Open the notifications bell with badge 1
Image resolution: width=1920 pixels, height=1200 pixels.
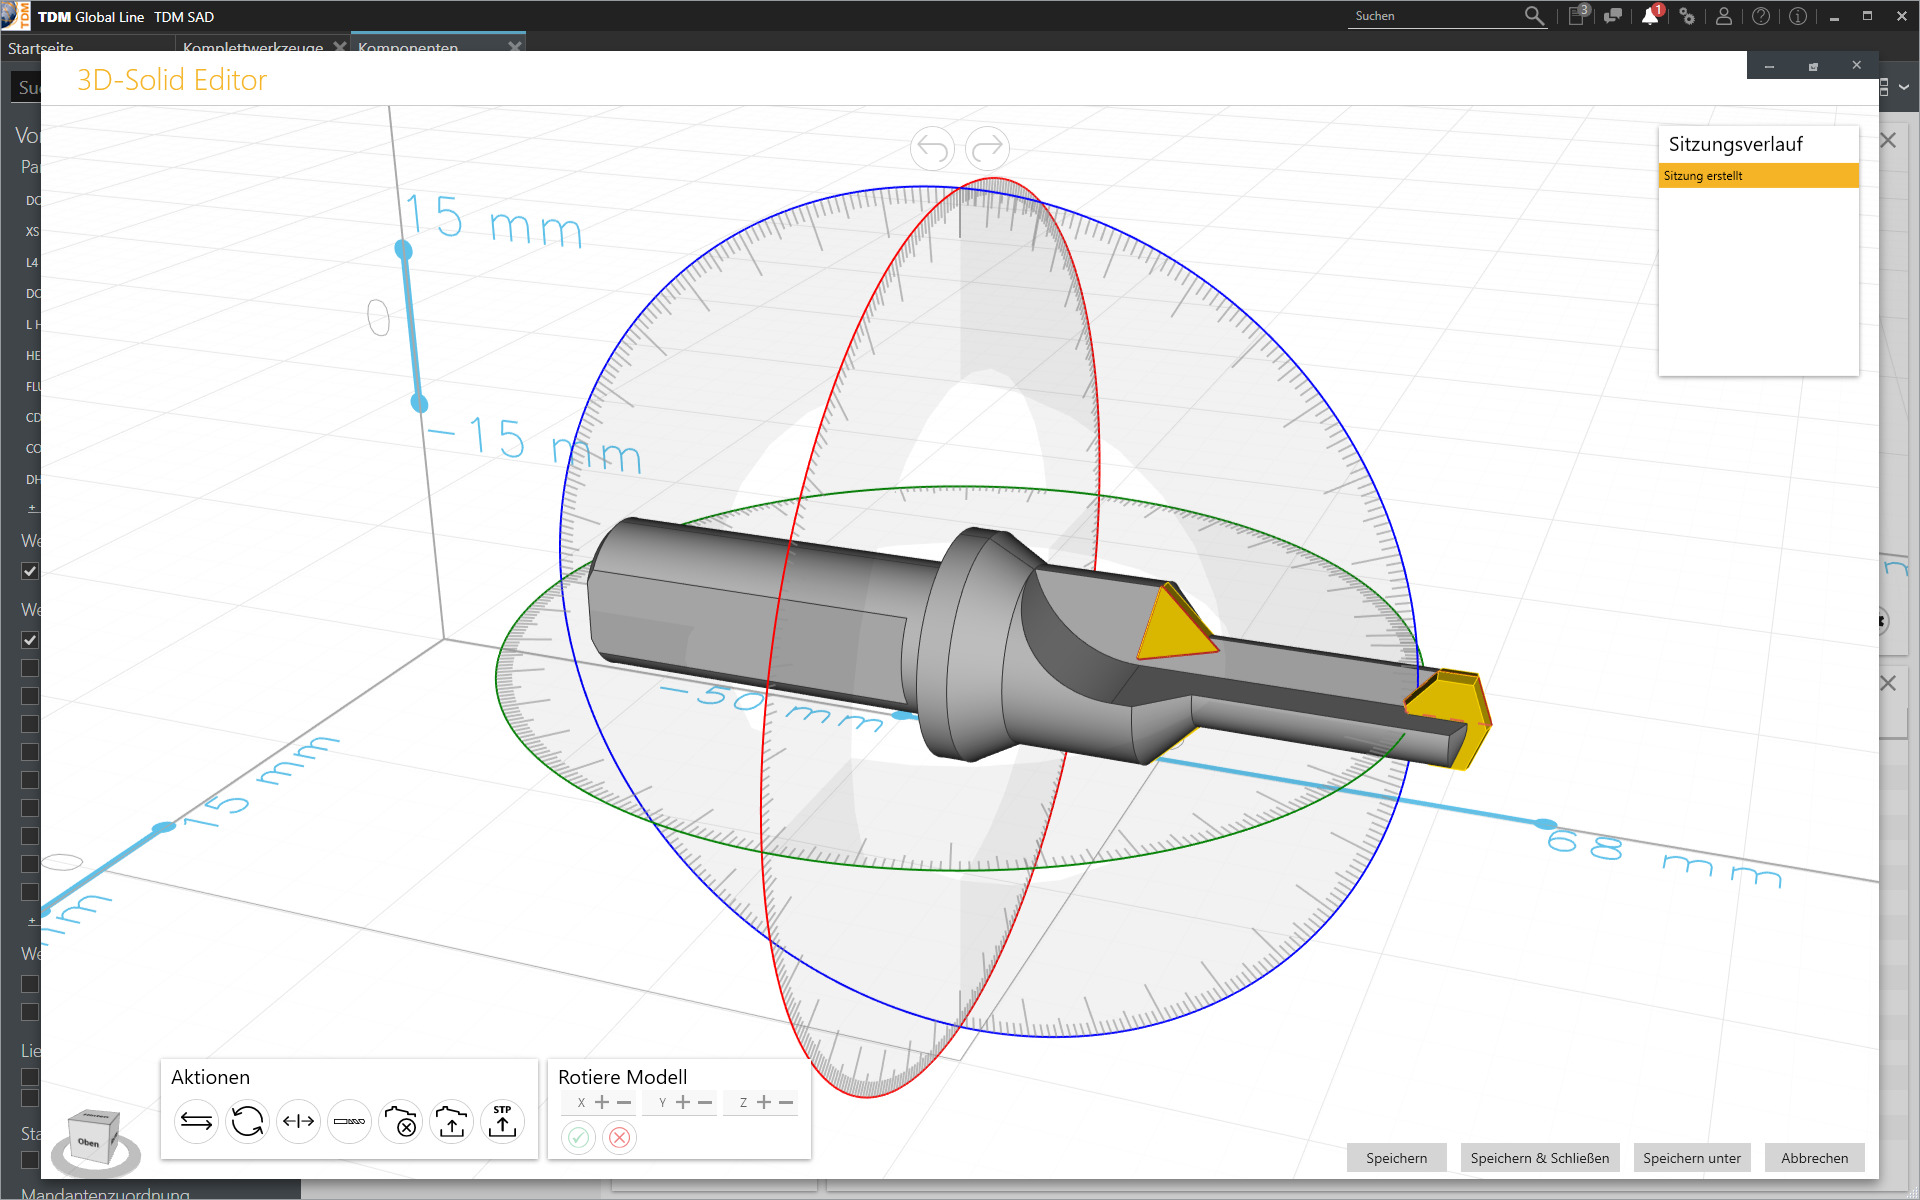pyautogui.click(x=1650, y=16)
